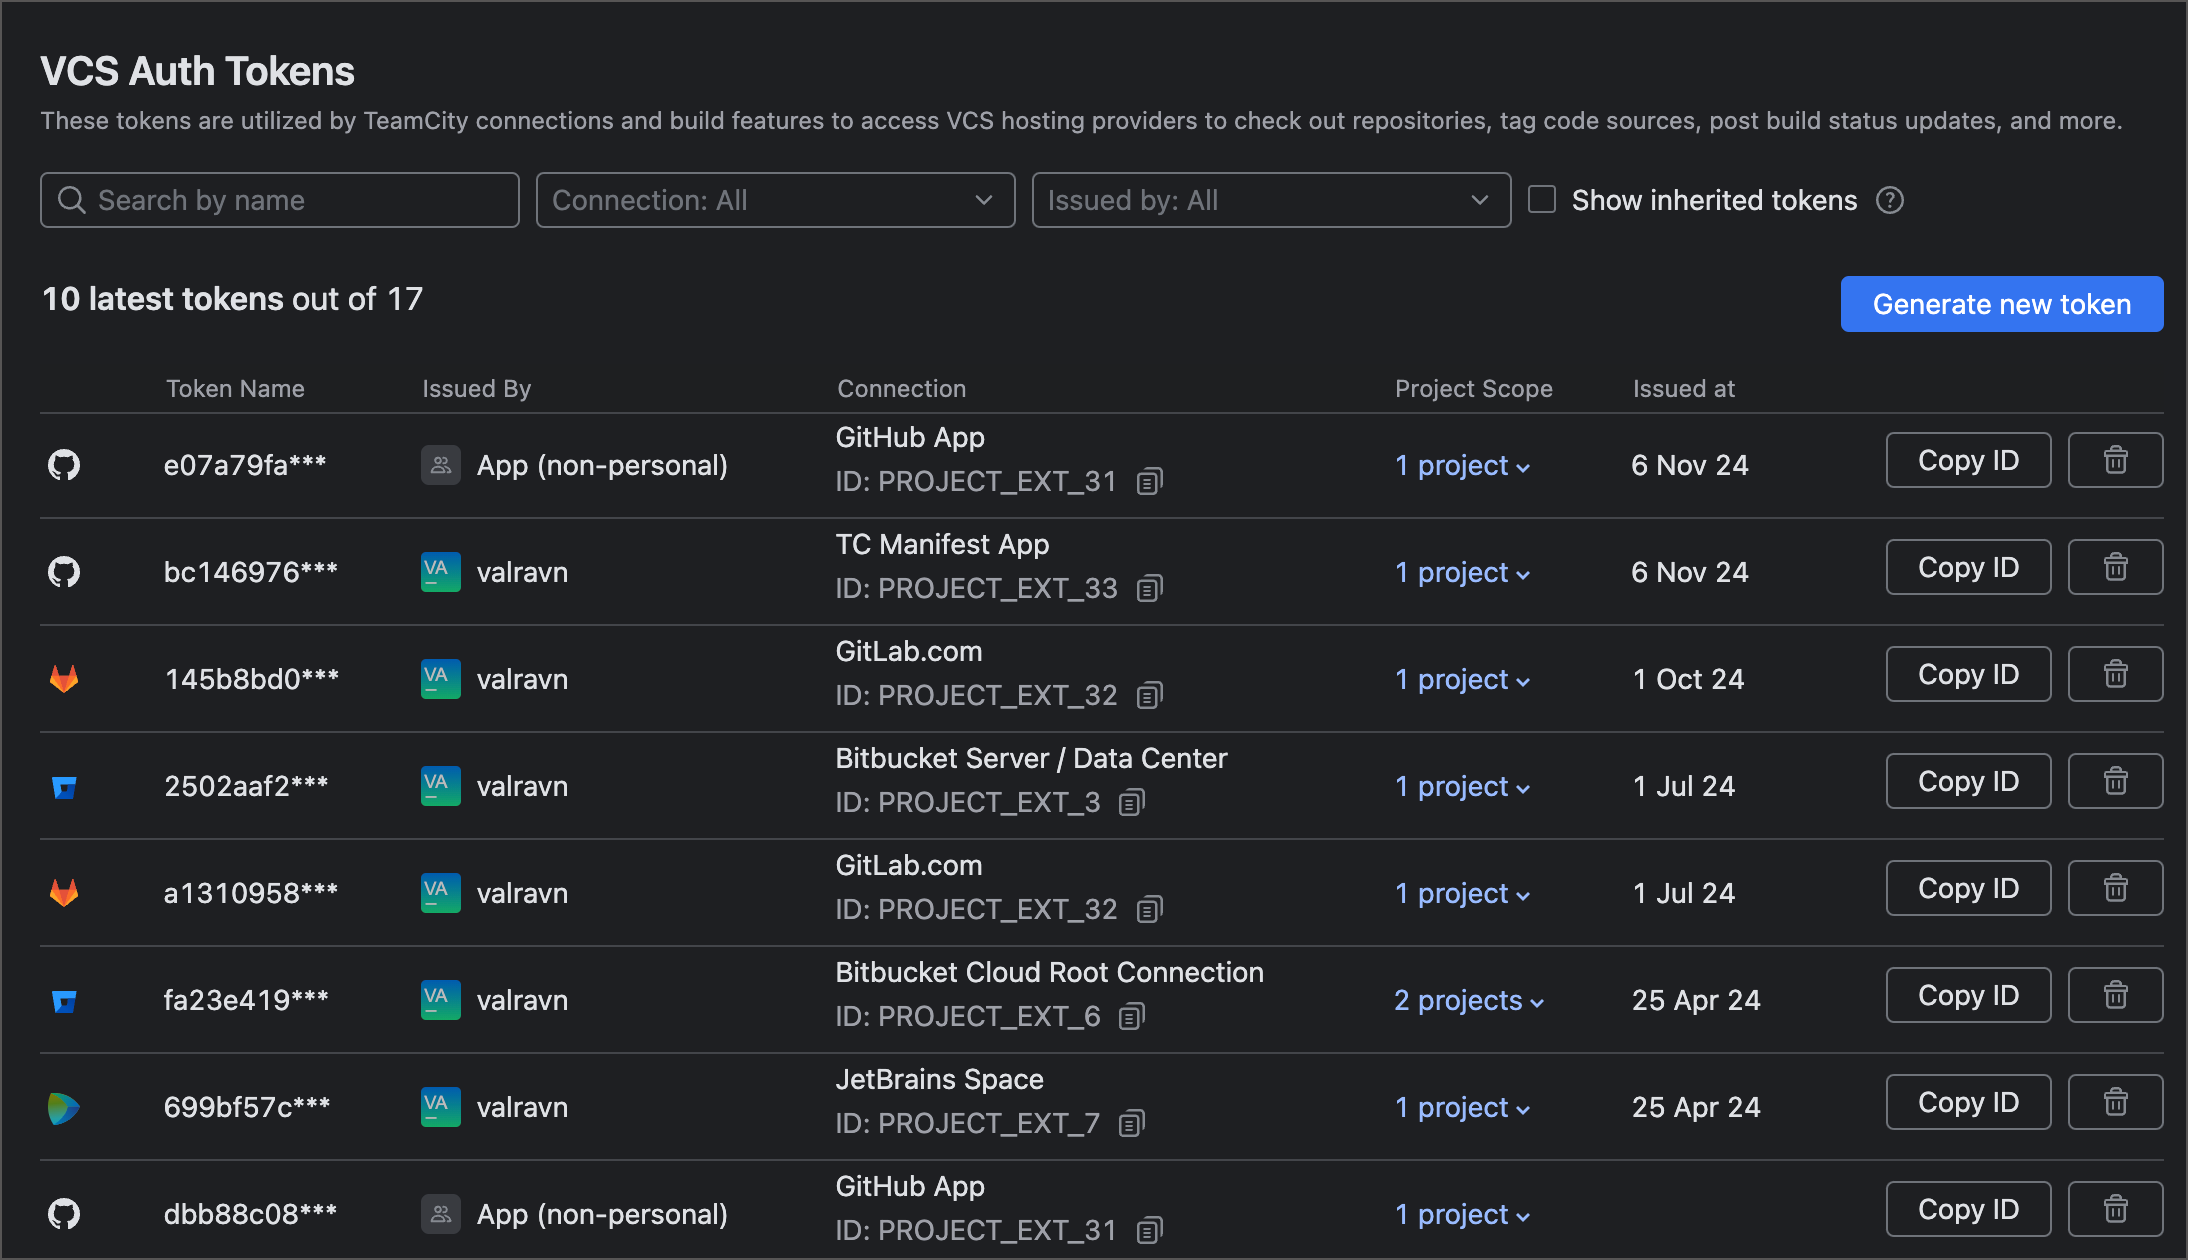Enable Show inherited tokens checkbox
This screenshot has height=1260, width=2188.
pos(1542,200)
